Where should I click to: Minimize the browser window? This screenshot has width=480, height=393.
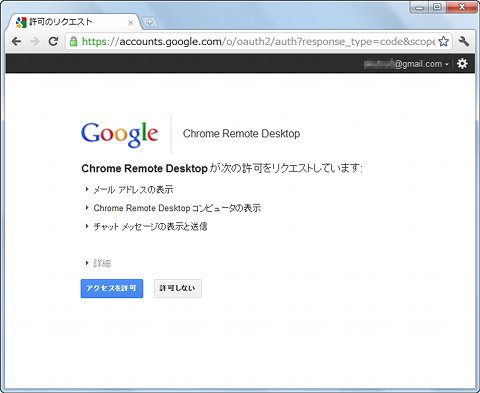420,7
